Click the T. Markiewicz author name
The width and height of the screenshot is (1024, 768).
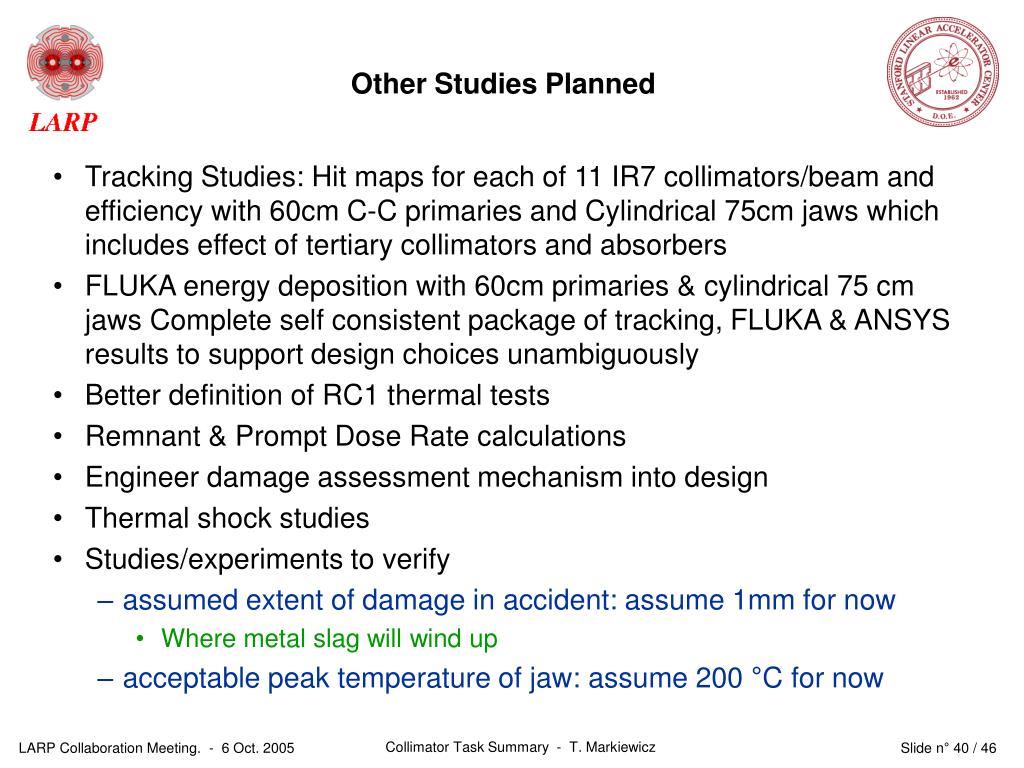click(x=612, y=747)
